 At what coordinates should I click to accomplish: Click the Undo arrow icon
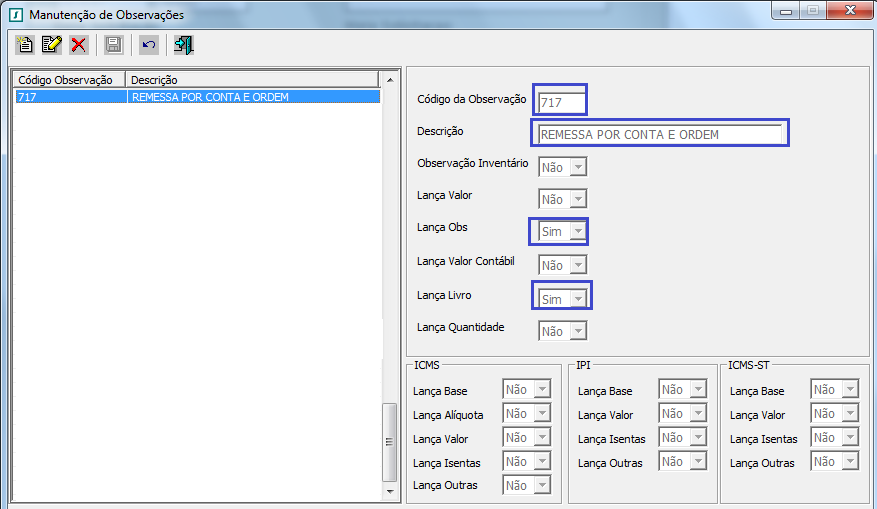pyautogui.click(x=148, y=44)
